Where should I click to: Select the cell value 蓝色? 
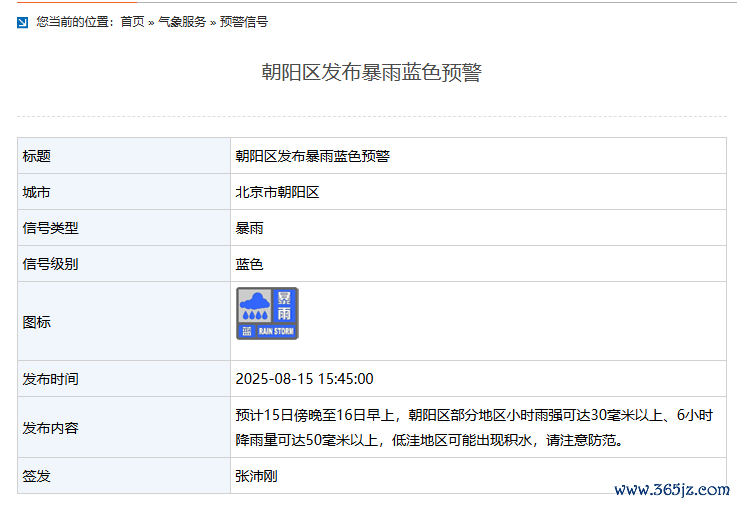249,264
